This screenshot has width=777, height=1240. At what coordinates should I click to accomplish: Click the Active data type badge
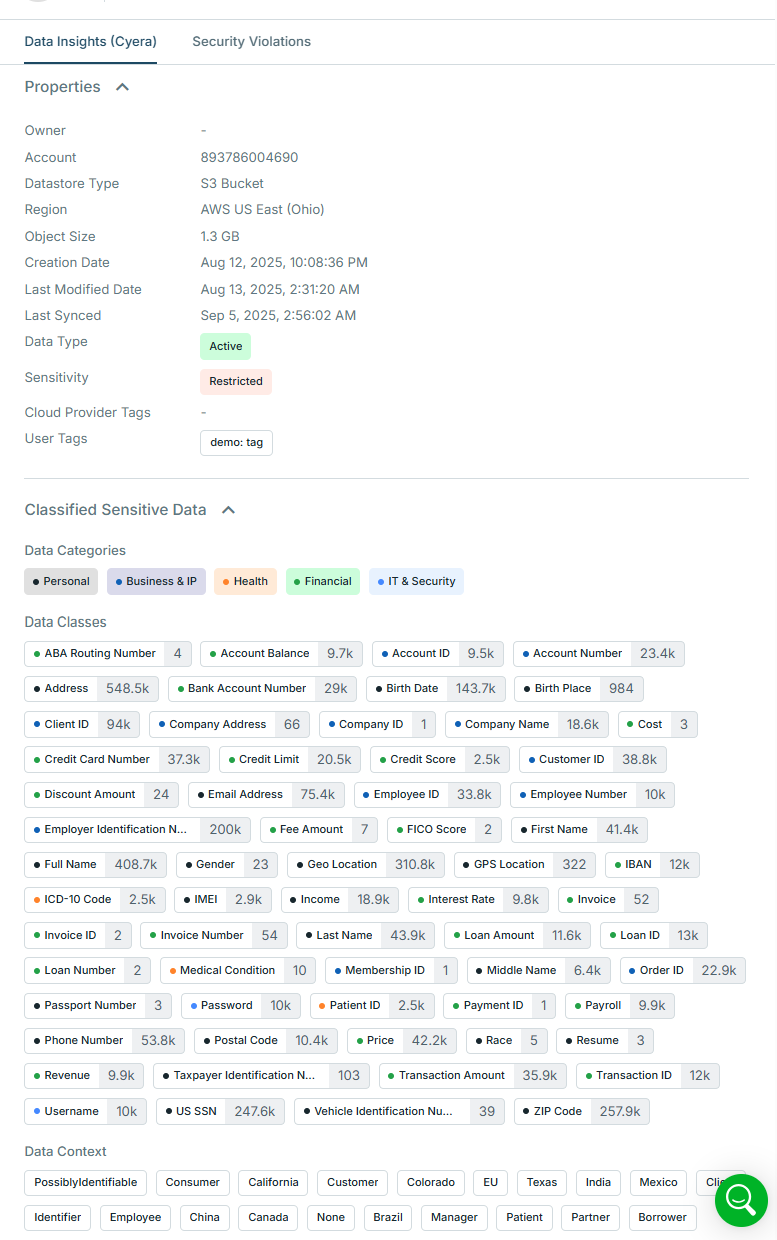click(225, 347)
